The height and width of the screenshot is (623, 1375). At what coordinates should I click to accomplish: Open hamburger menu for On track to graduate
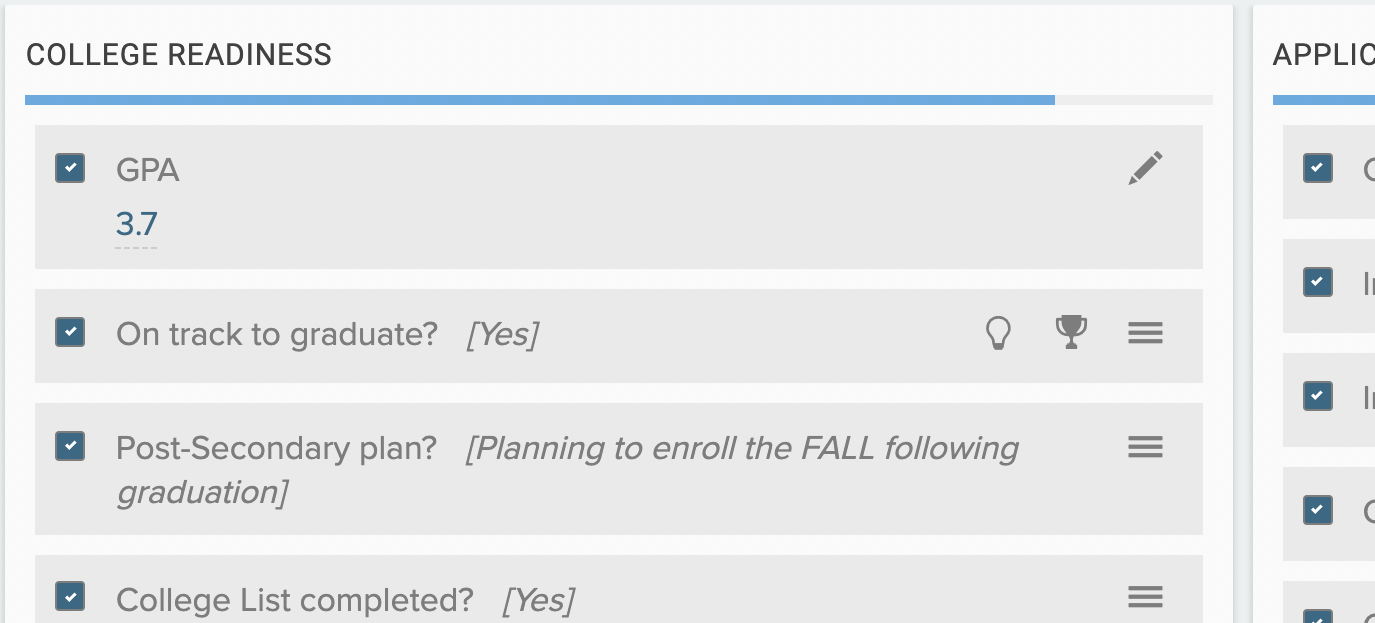1145,333
